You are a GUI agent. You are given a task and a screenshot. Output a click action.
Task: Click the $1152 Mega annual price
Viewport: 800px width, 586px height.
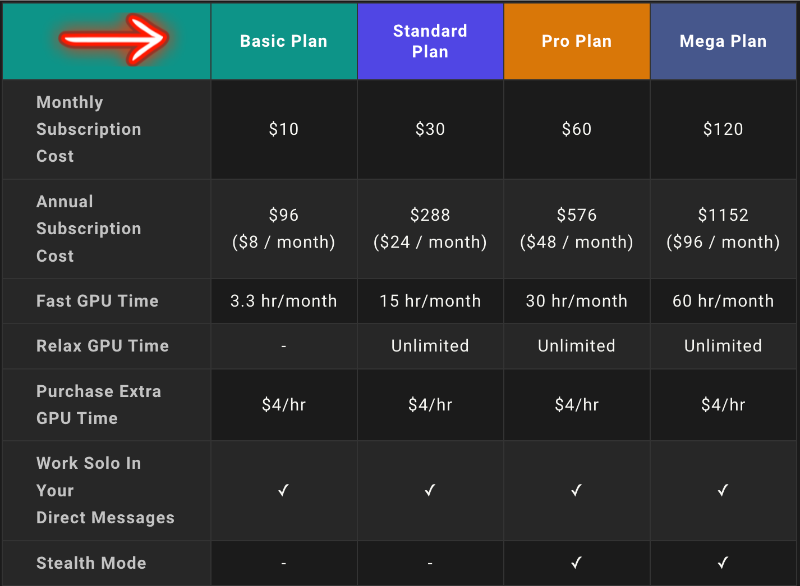[x=723, y=215]
